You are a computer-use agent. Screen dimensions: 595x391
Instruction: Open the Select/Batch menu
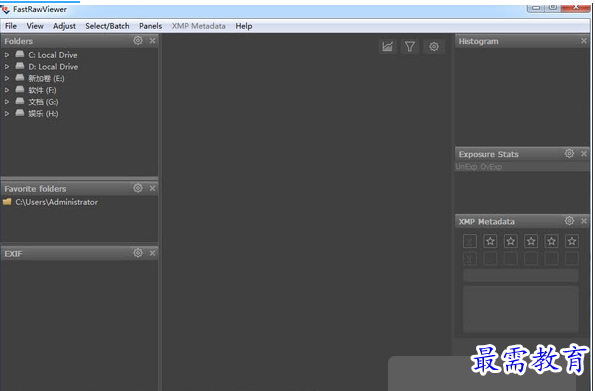tap(107, 26)
